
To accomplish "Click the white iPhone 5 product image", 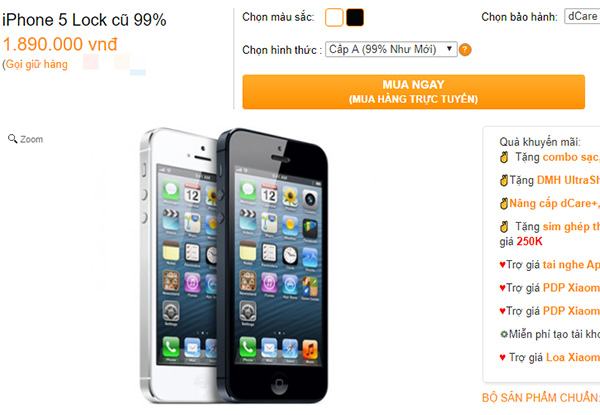I will tap(178, 265).
